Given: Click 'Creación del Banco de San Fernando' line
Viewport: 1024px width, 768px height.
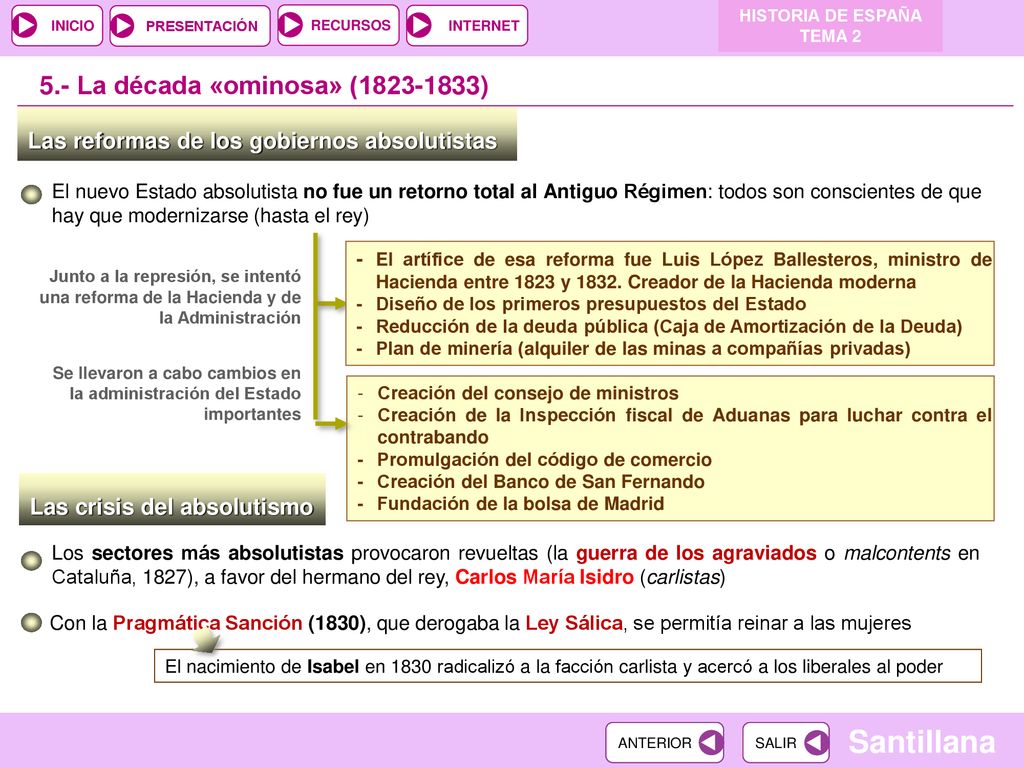Looking at the screenshot, I should pos(541,482).
